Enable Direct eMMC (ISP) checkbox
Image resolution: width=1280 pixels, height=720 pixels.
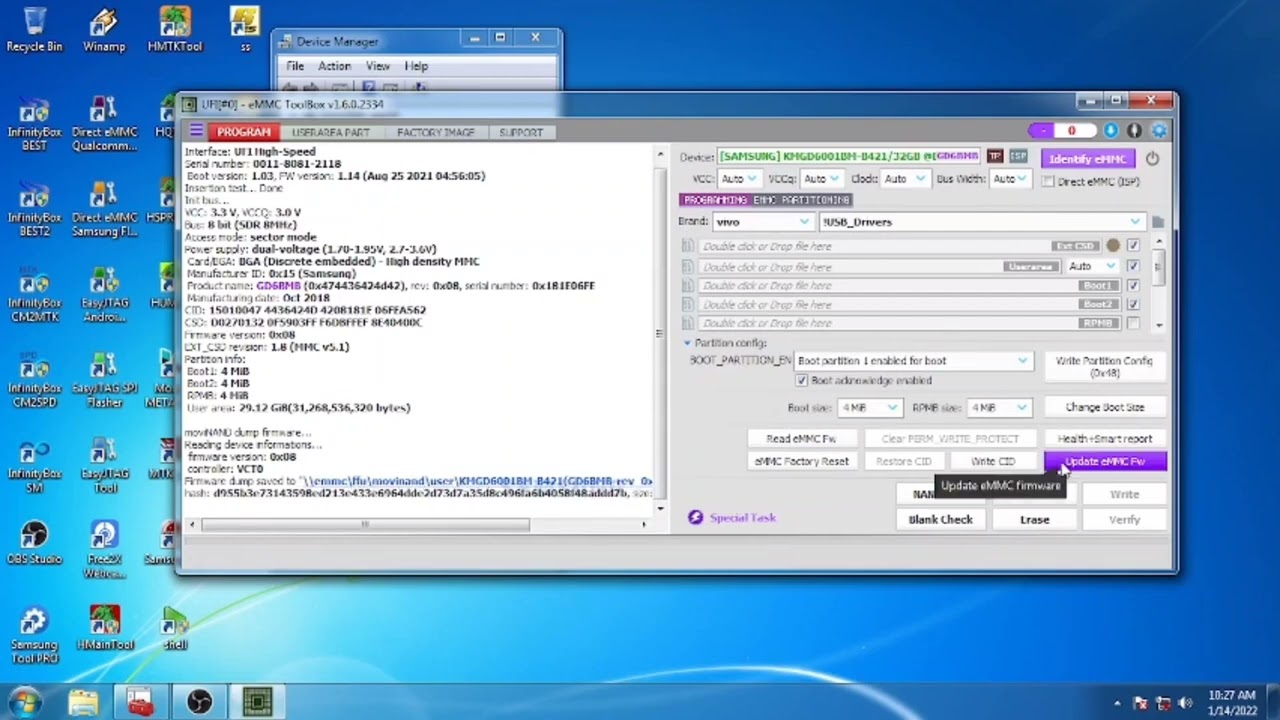pyautogui.click(x=1048, y=182)
